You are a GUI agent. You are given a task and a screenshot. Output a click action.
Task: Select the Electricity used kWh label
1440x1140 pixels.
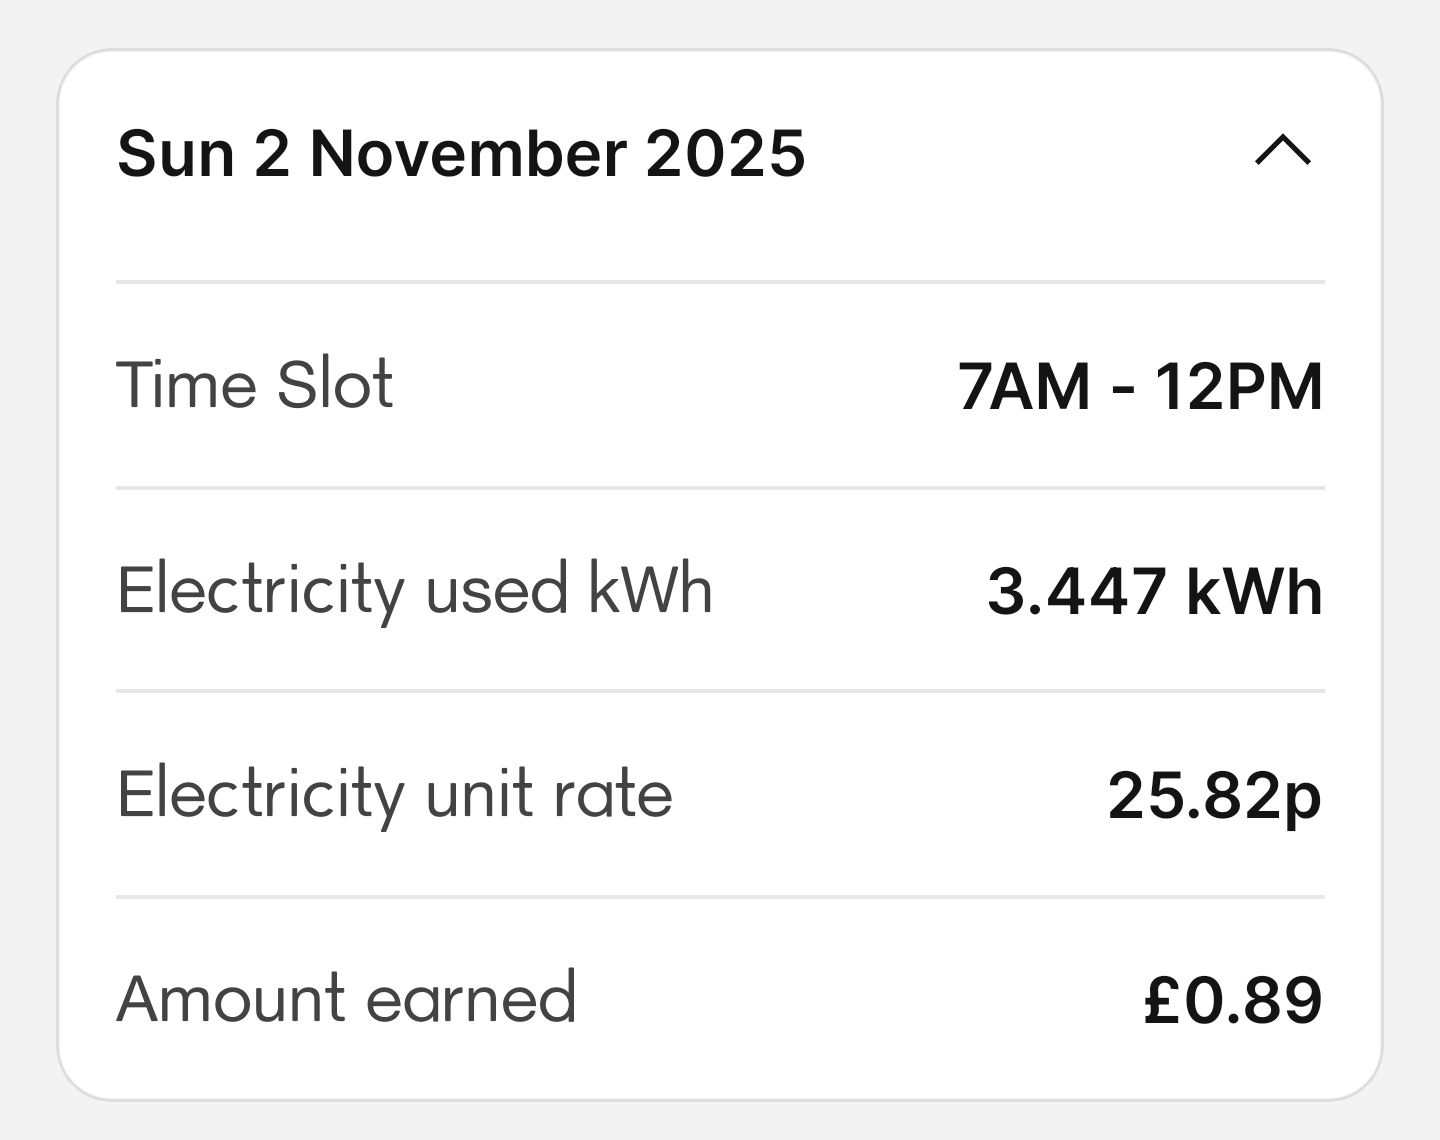[x=414, y=590]
